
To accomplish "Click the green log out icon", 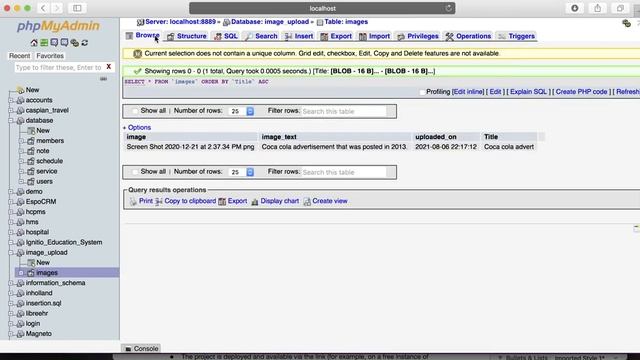I will (44, 42).
